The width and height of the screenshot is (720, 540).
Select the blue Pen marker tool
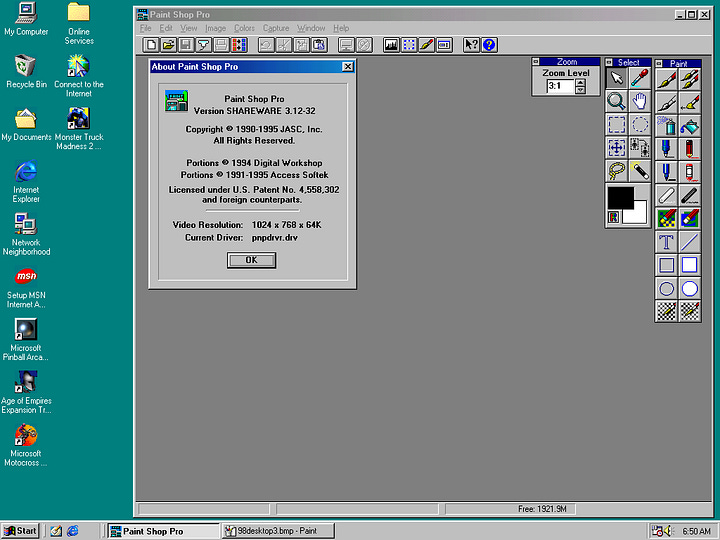coord(666,149)
